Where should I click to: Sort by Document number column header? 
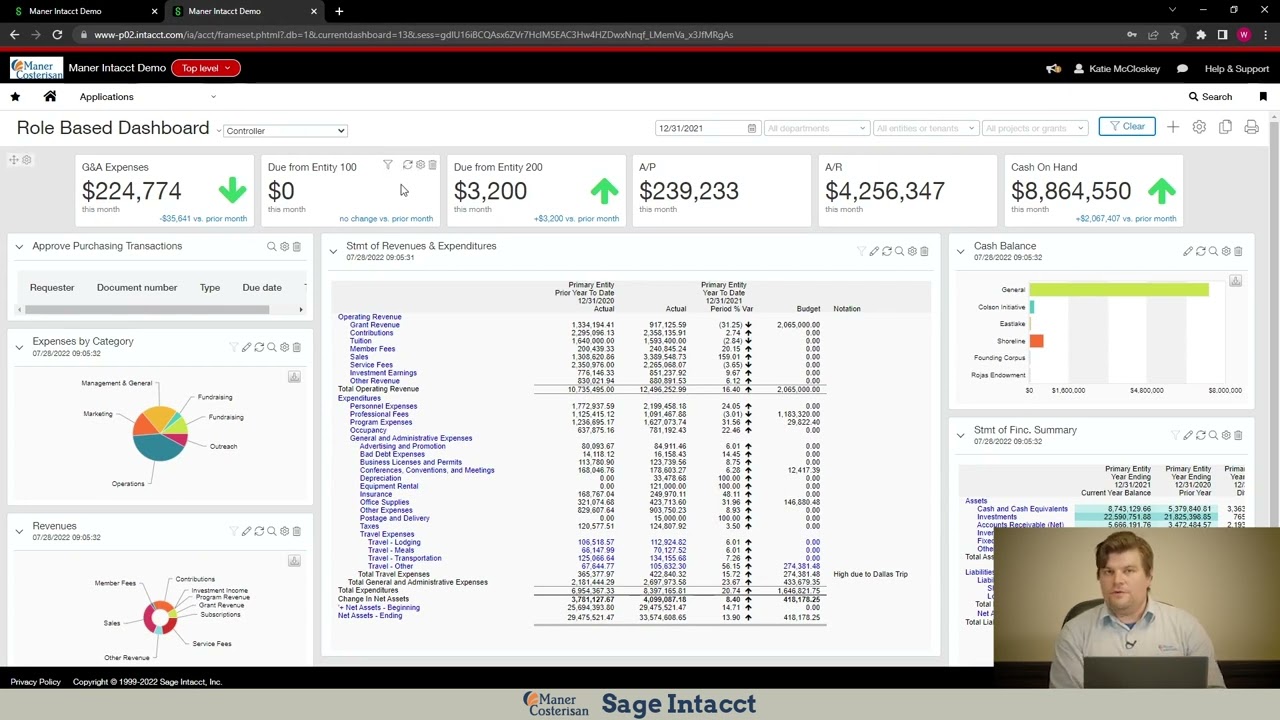coord(137,288)
